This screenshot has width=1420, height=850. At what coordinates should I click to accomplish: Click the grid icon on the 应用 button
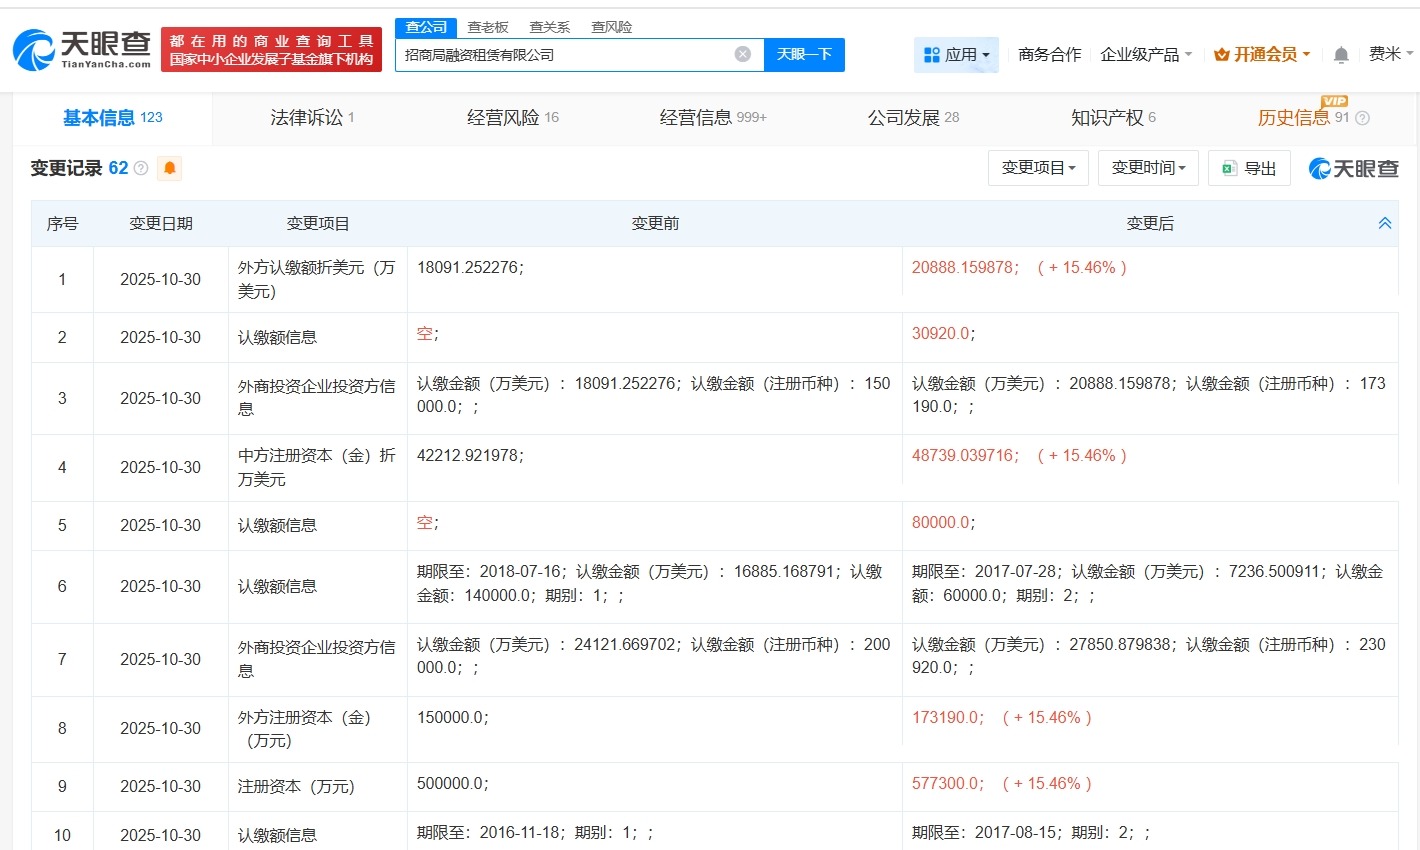click(931, 55)
